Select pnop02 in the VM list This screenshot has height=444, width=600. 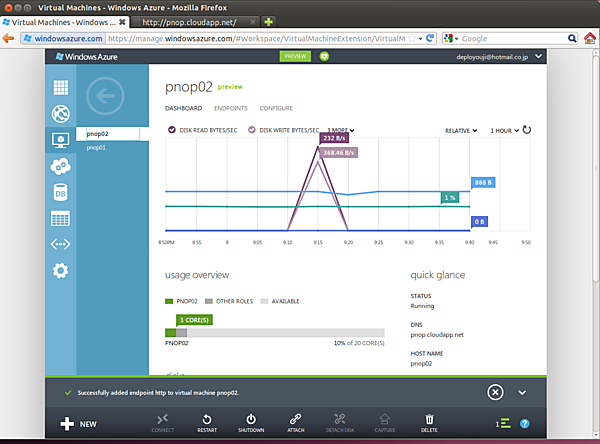click(x=112, y=134)
